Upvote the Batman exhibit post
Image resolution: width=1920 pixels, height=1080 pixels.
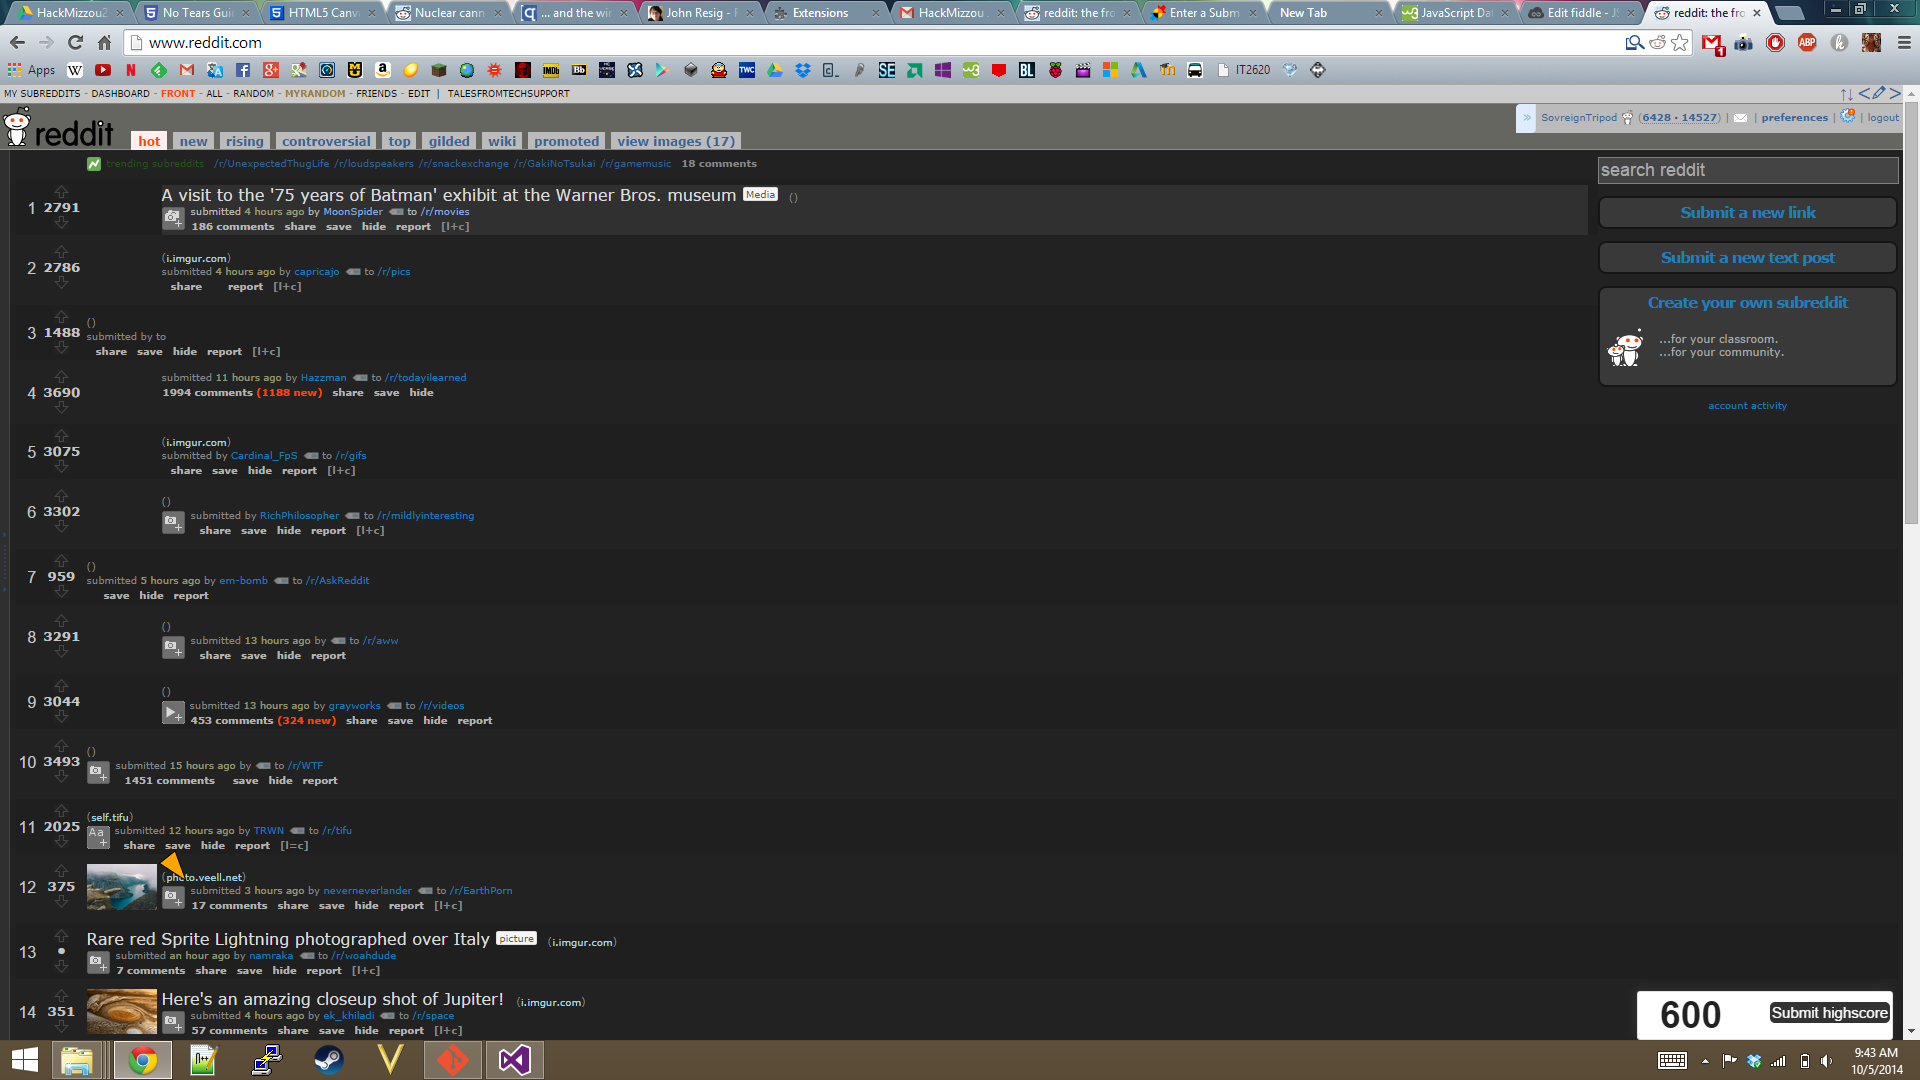(61, 192)
